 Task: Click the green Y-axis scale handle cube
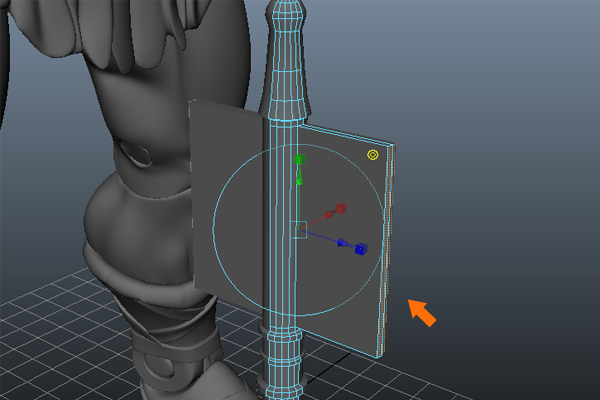300,159
